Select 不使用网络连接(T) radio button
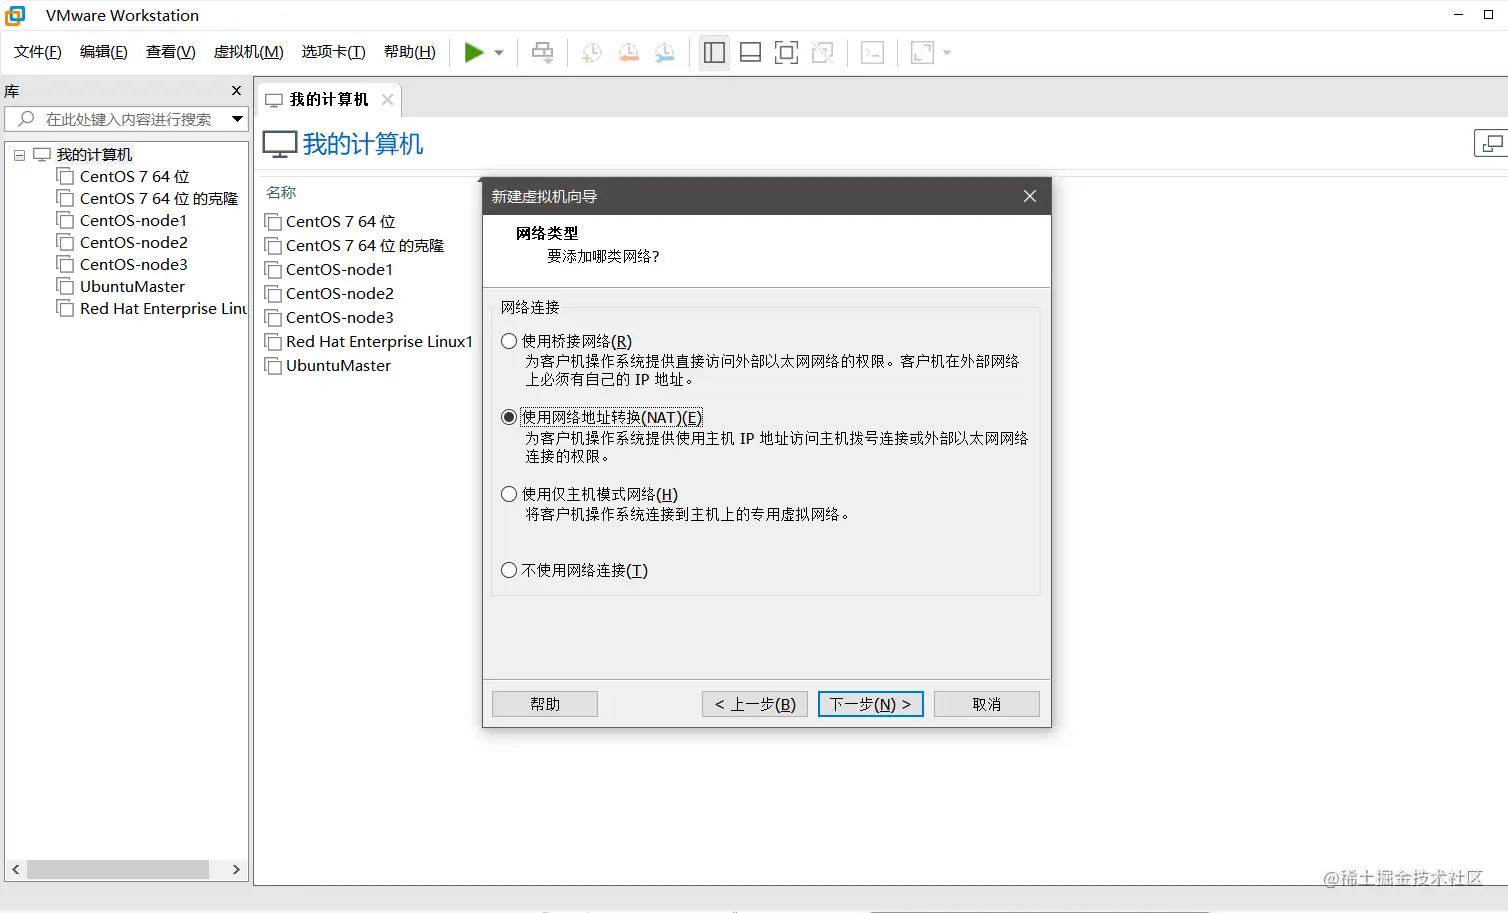 (509, 570)
